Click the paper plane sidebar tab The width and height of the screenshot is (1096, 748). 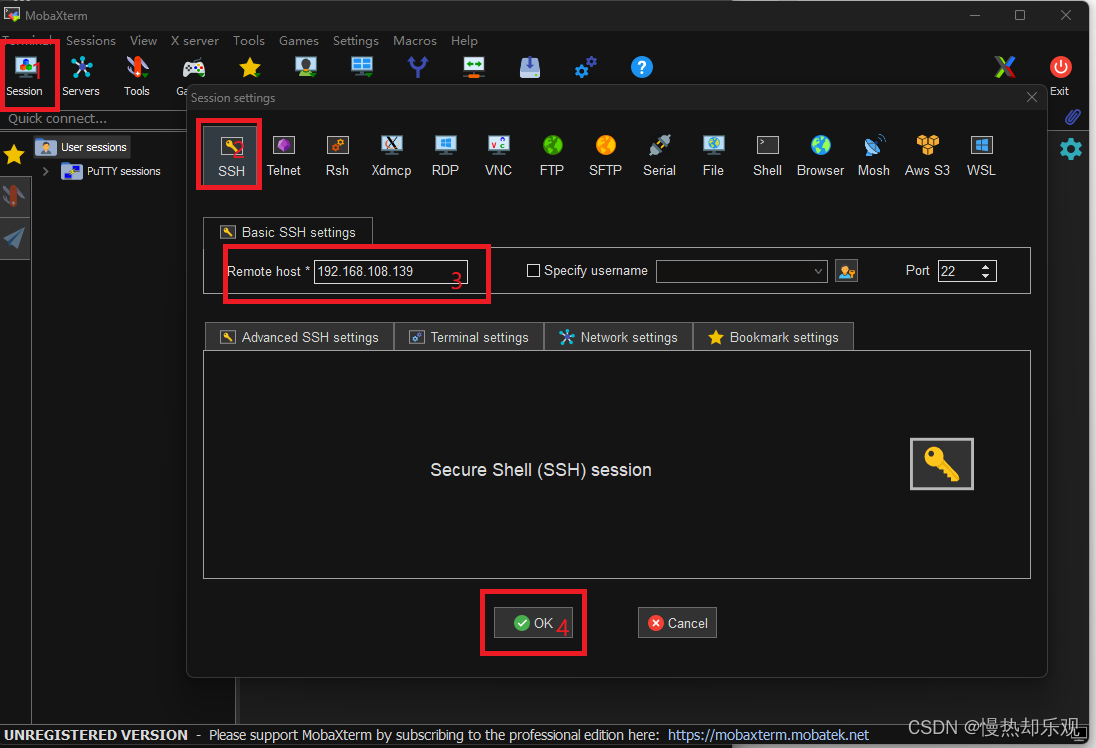point(14,238)
